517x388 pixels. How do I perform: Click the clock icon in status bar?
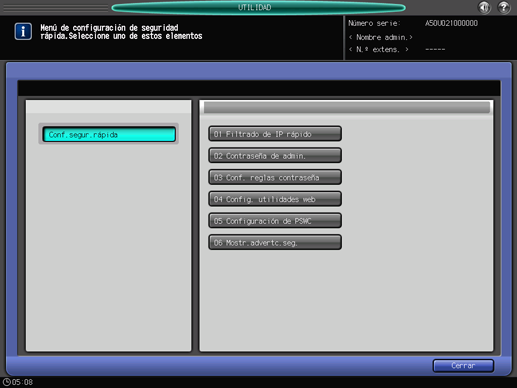(x=6, y=382)
